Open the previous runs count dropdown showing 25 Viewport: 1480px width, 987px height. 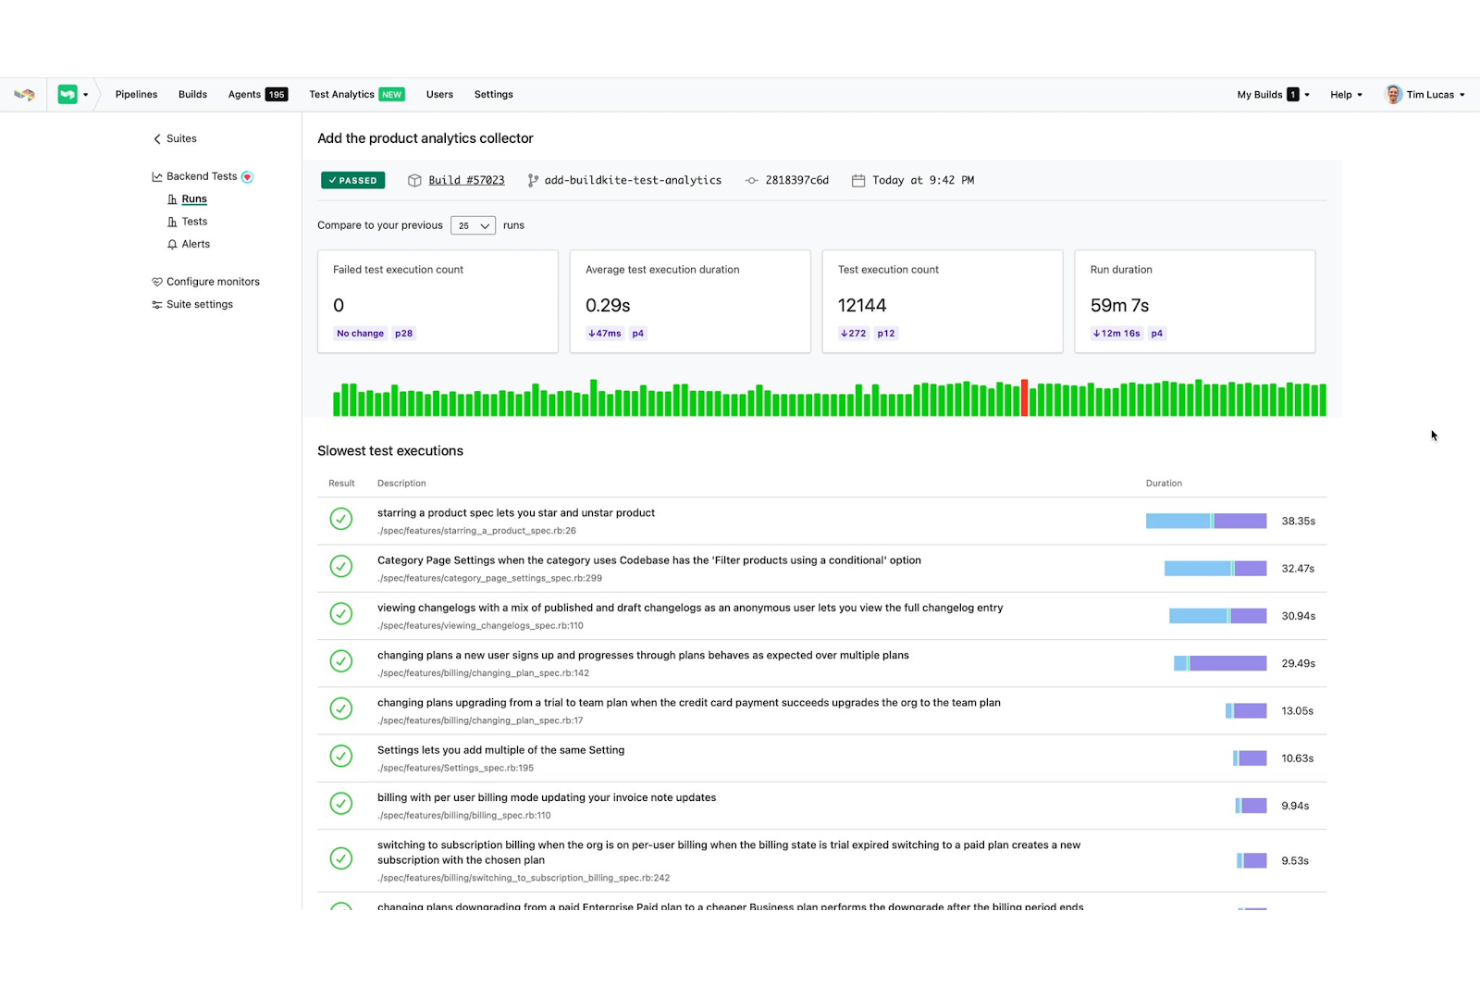tap(472, 225)
